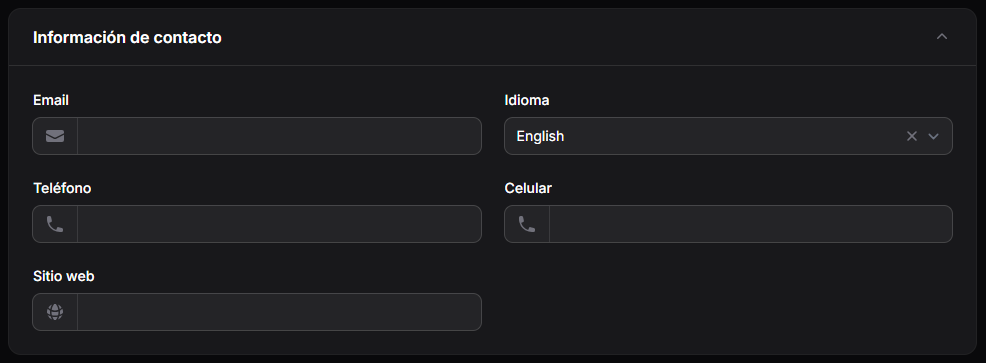Focus the Teléfono input field

279,224
